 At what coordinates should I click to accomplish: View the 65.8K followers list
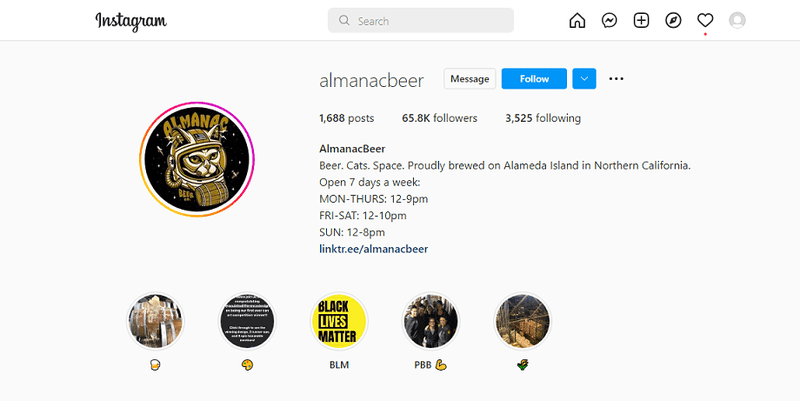[440, 118]
